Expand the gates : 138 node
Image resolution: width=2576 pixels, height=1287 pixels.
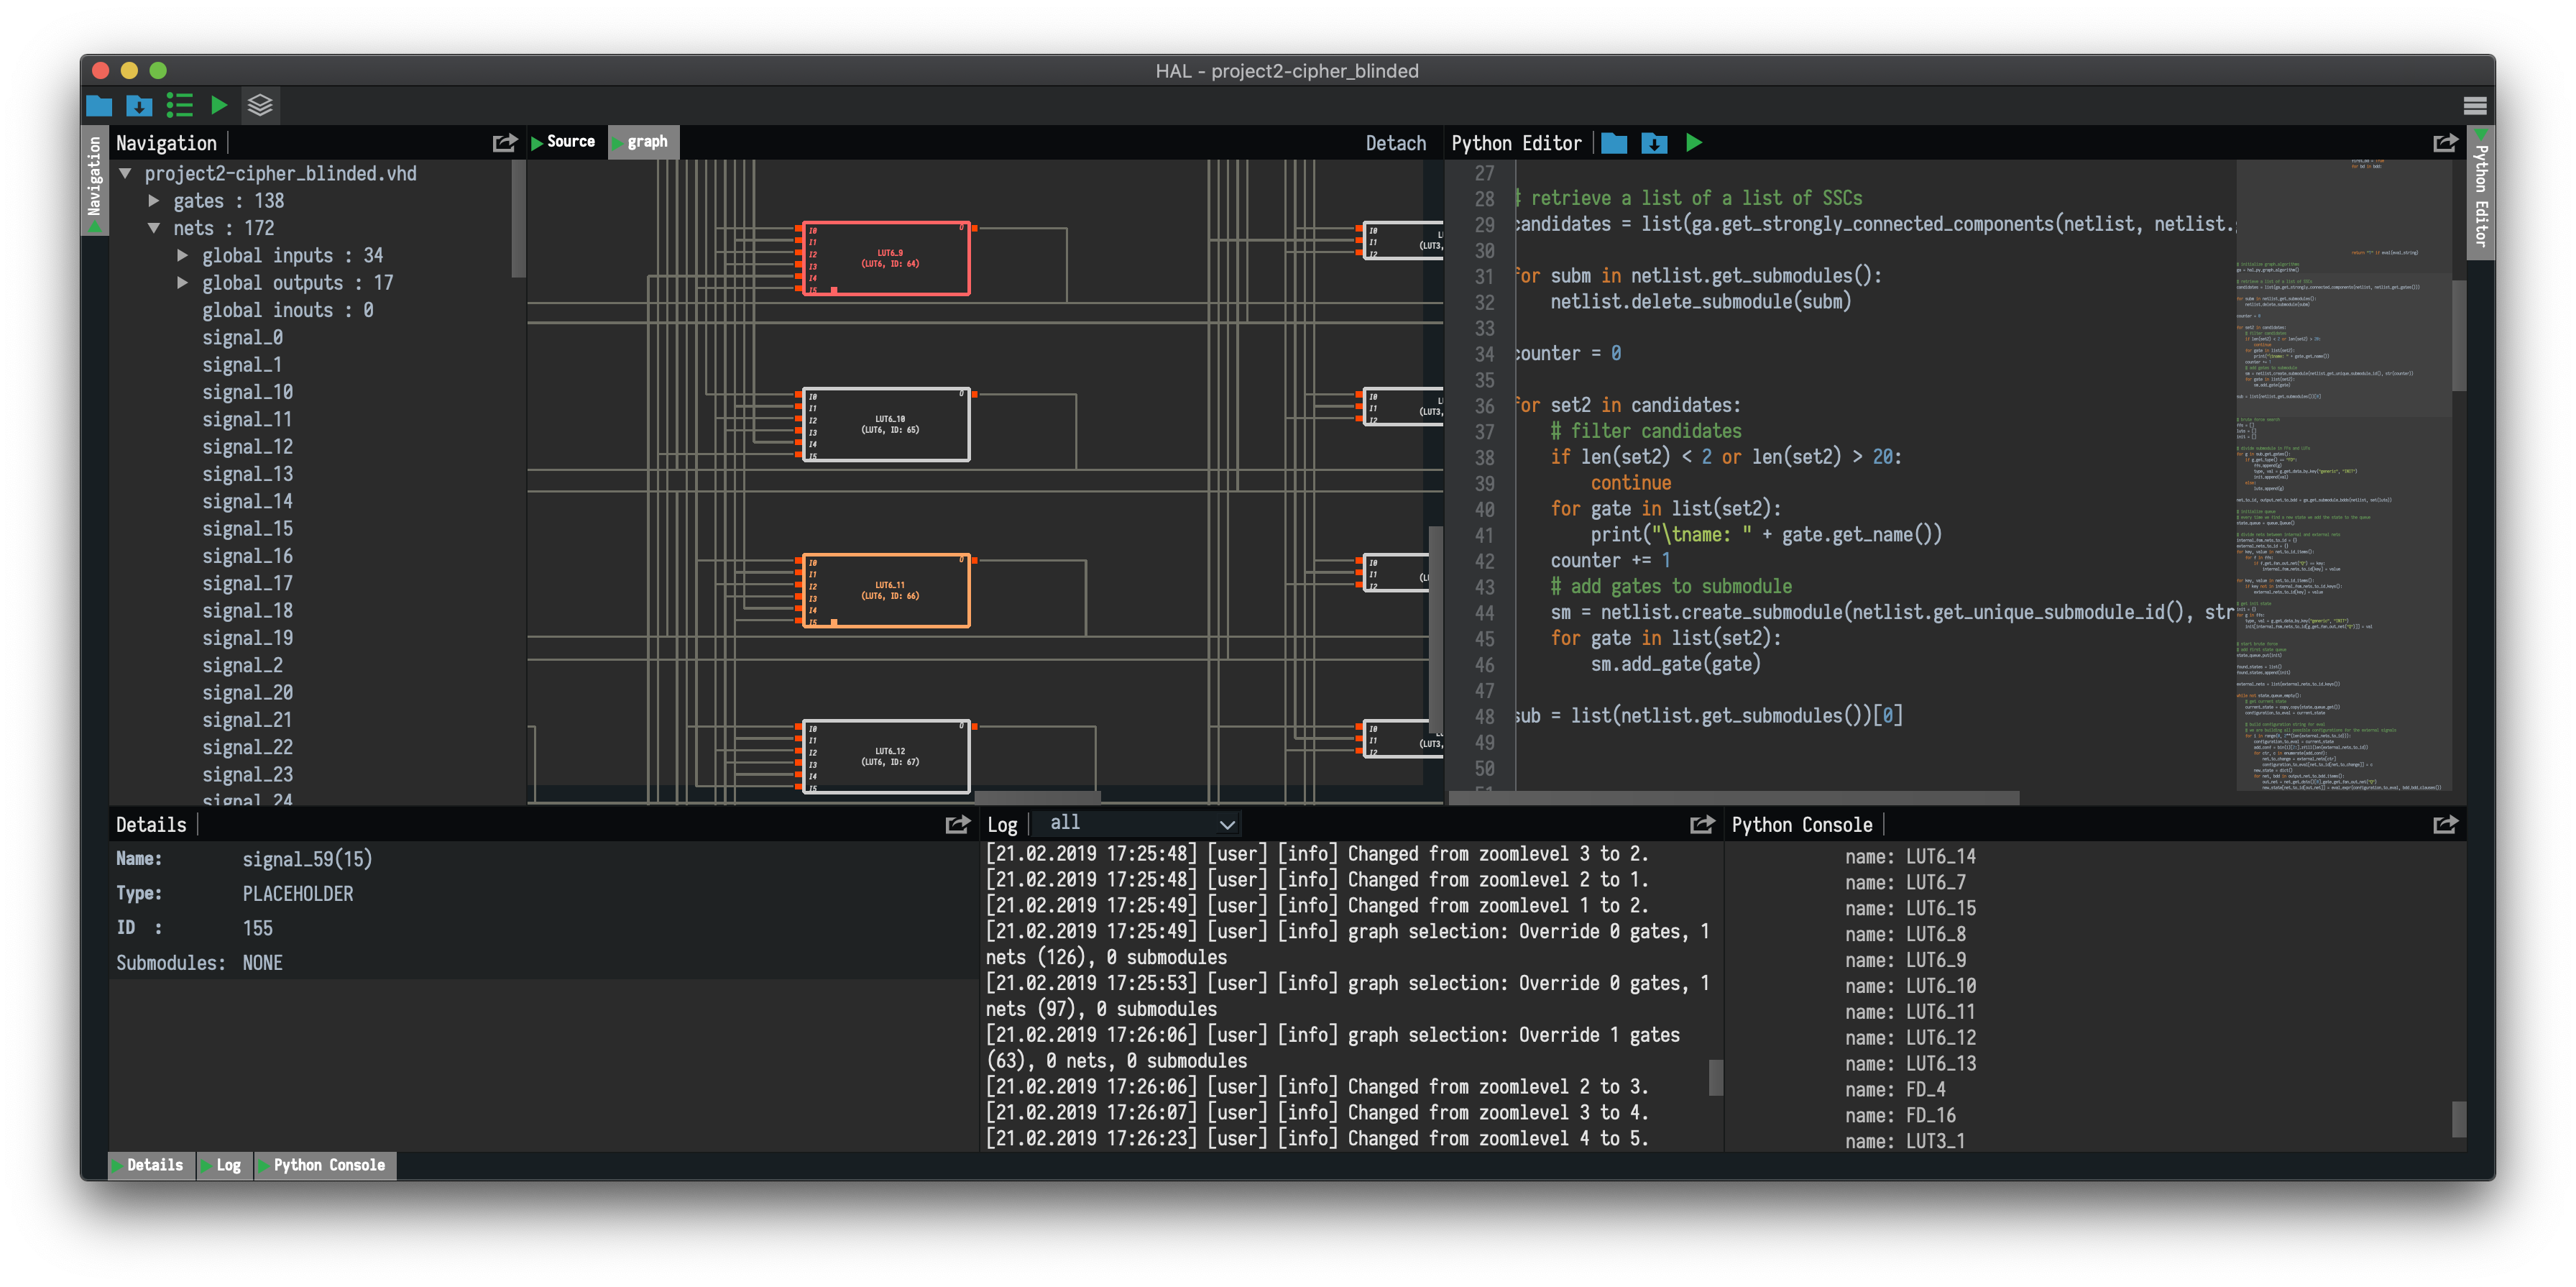click(154, 201)
